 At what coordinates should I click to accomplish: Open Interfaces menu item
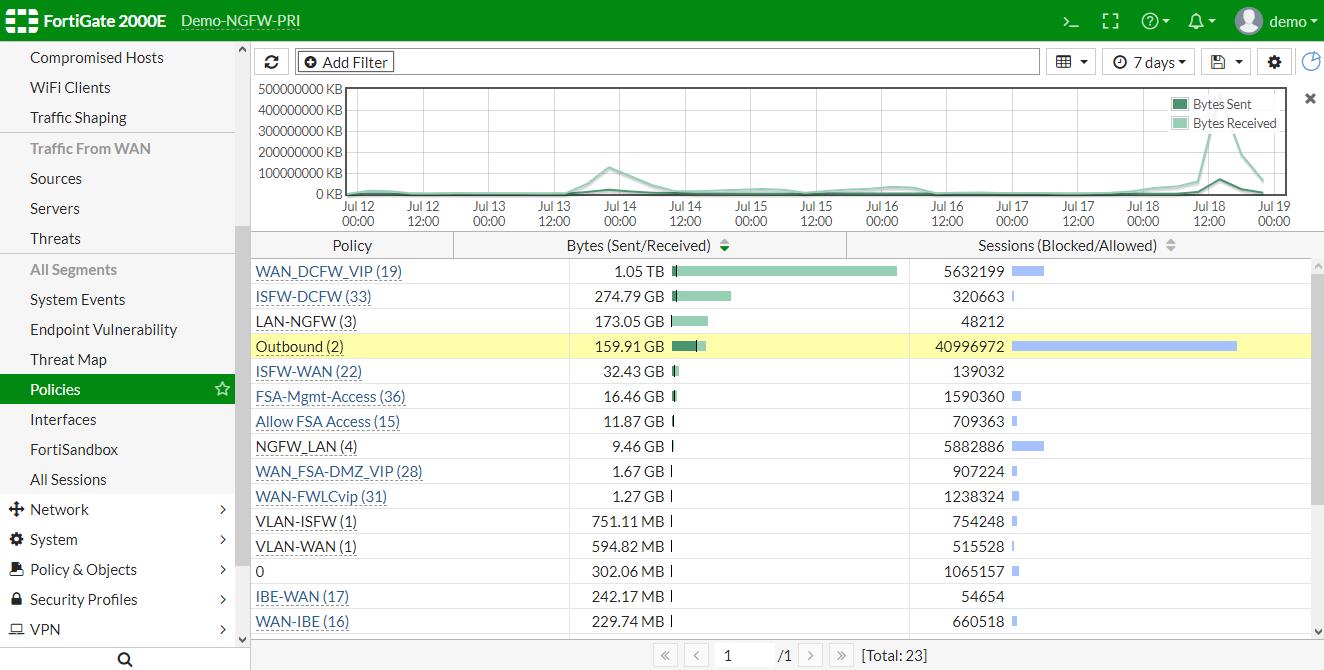click(x=63, y=419)
